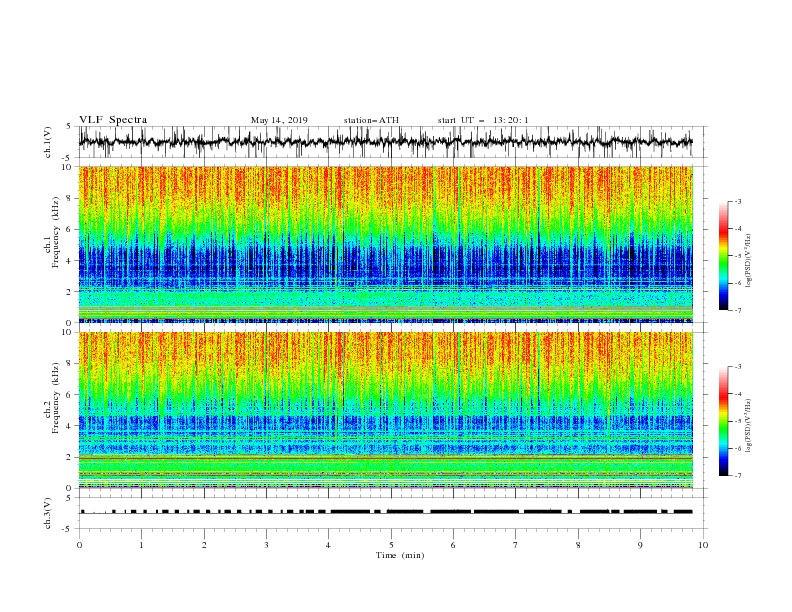Click the ch.1(V) waveform axis label
This screenshot has height=612, width=792.
coord(48,142)
